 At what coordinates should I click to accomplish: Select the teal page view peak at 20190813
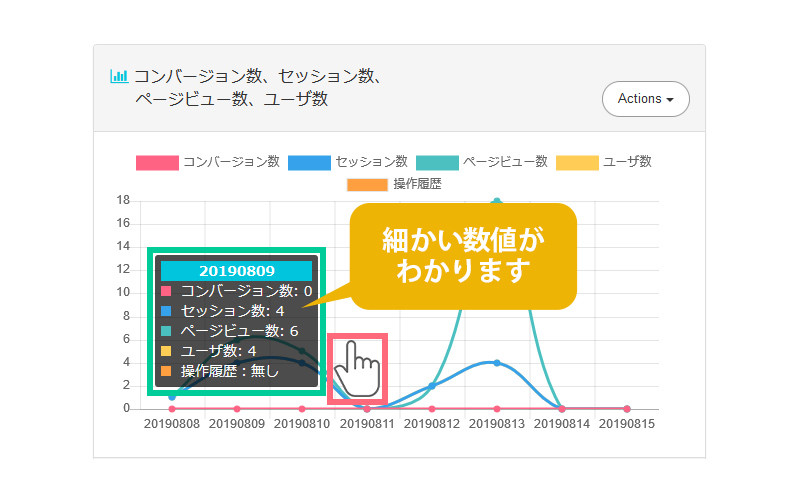[x=496, y=202]
